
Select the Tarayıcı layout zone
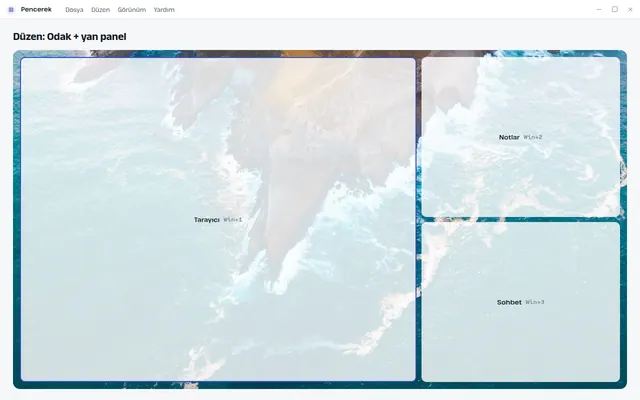[218, 220]
